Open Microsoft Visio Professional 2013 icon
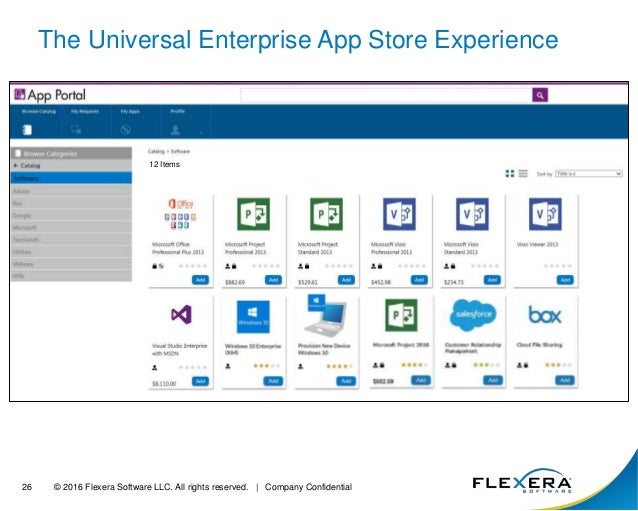Image resolution: width=638 pixels, height=511 pixels. [399, 214]
